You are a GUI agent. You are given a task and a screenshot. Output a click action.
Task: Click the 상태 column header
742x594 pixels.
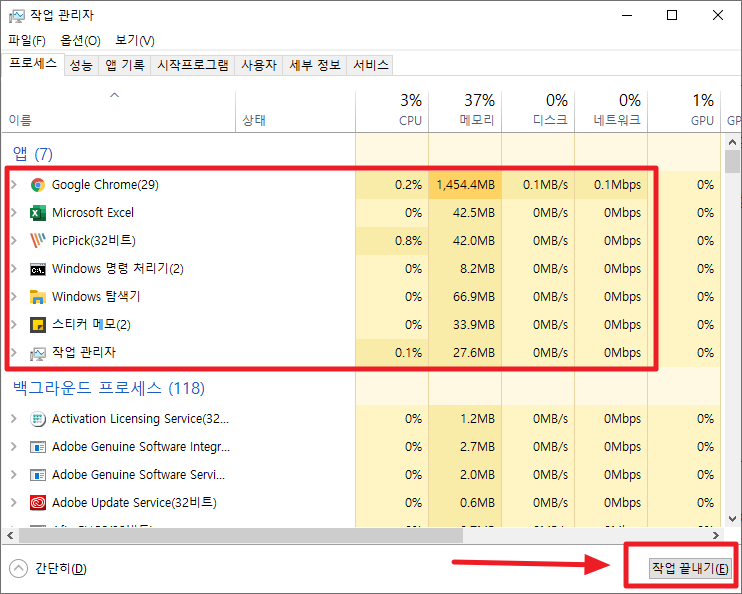click(295, 111)
